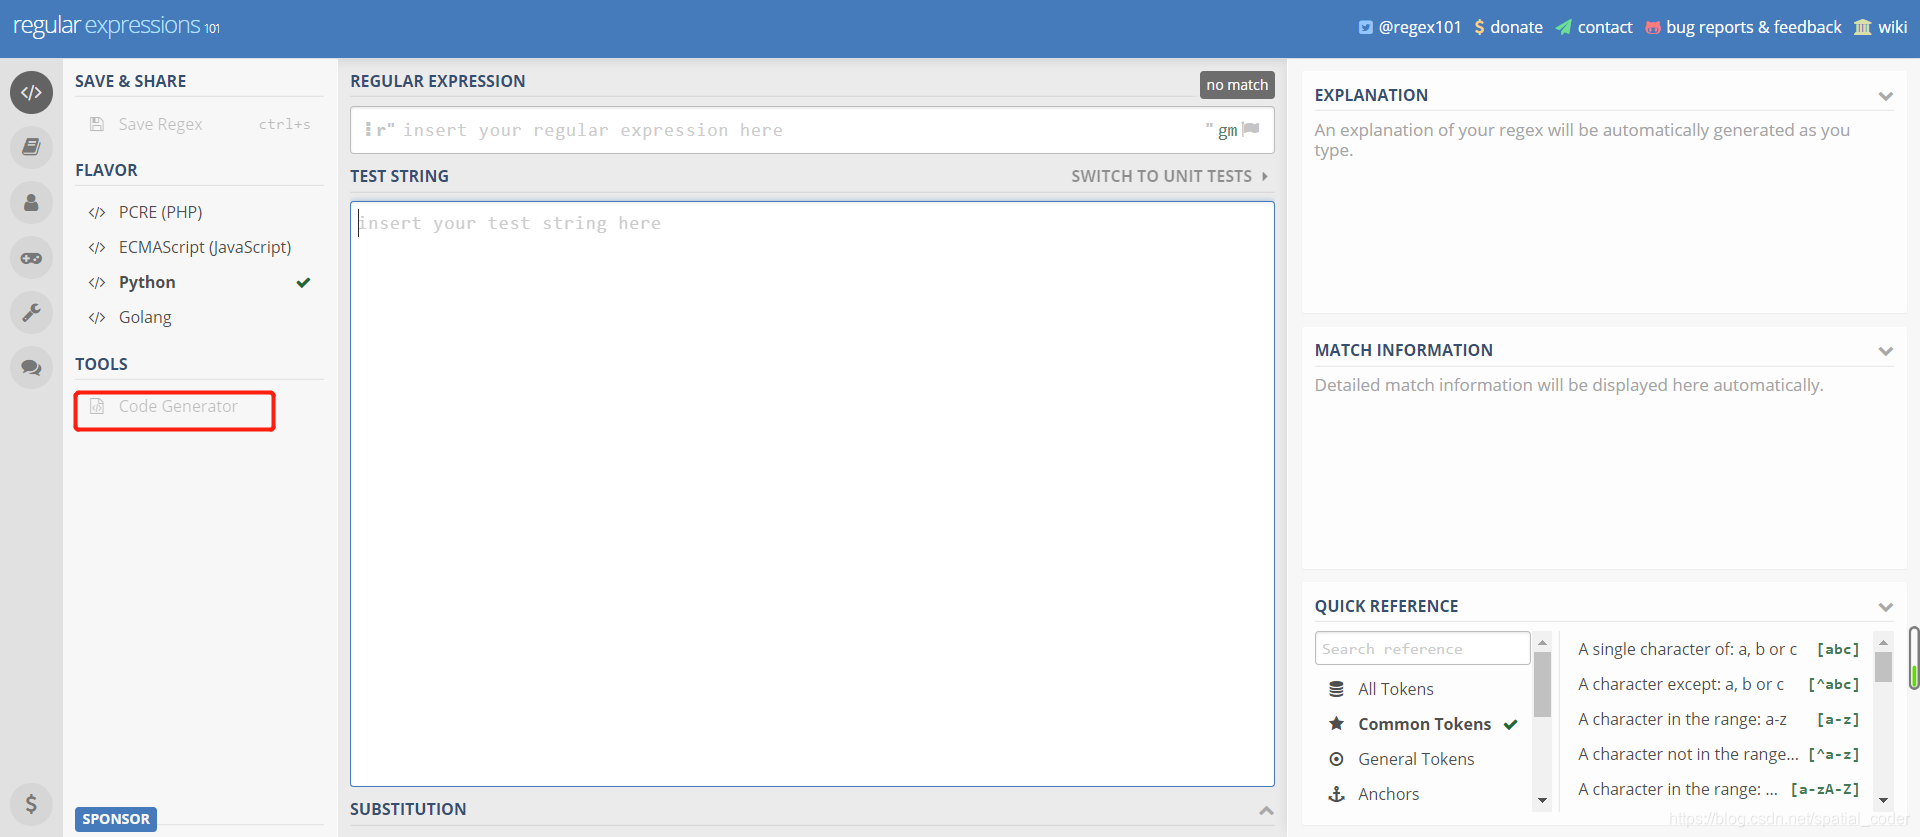Focus the regular expression input field
1920x837 pixels.
[800, 130]
